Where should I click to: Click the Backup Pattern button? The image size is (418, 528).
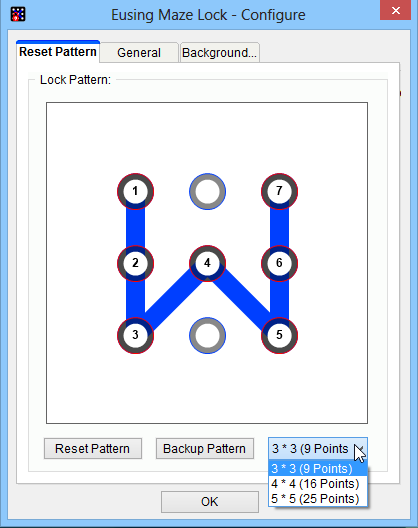204,449
